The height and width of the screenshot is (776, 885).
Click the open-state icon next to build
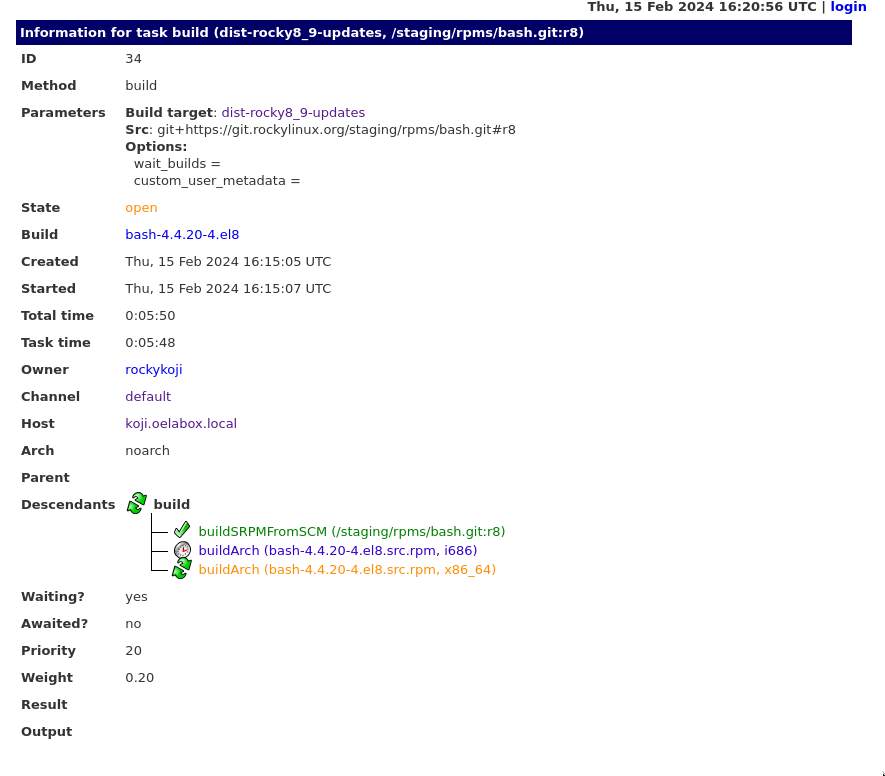click(136, 503)
